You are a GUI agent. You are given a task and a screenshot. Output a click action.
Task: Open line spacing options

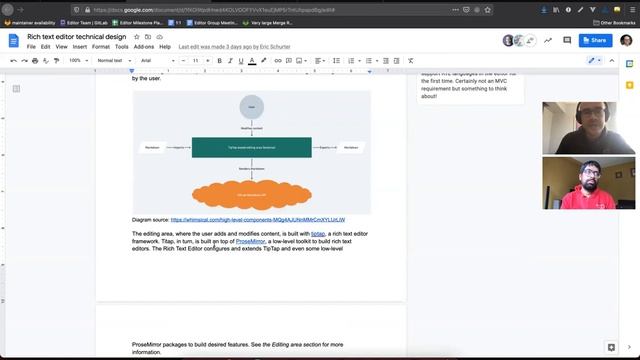pyautogui.click(x=336, y=61)
